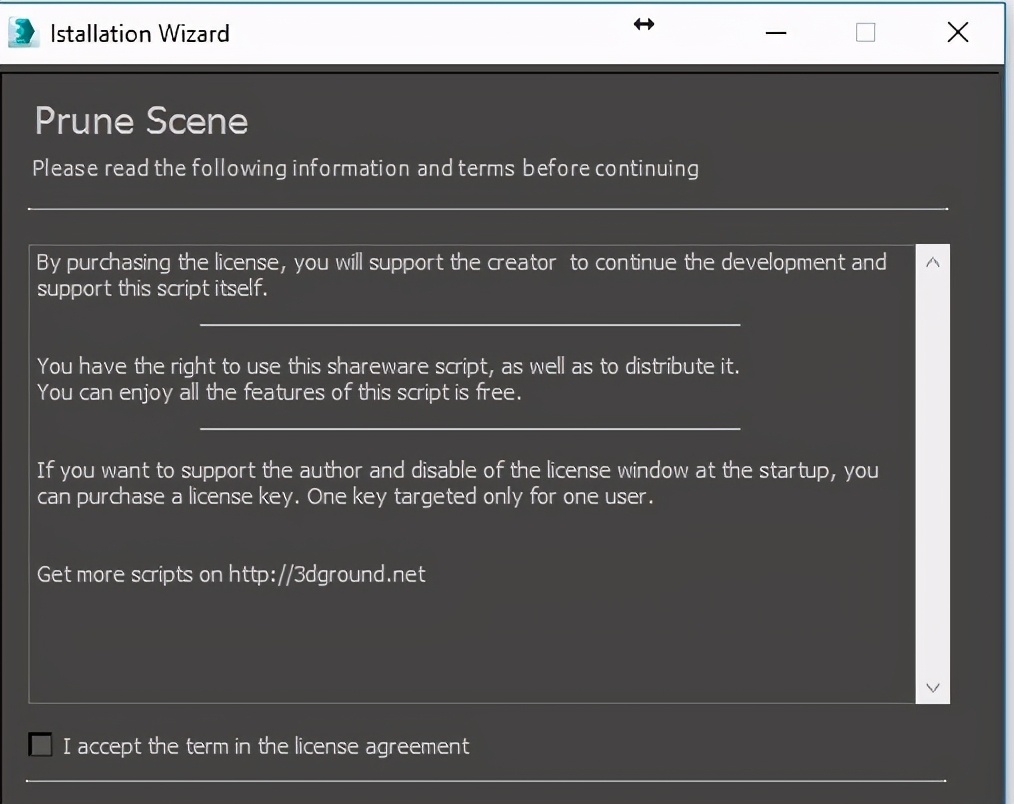Maximize the Istallation Wizard window
The height and width of the screenshot is (804, 1014).
pos(865,32)
